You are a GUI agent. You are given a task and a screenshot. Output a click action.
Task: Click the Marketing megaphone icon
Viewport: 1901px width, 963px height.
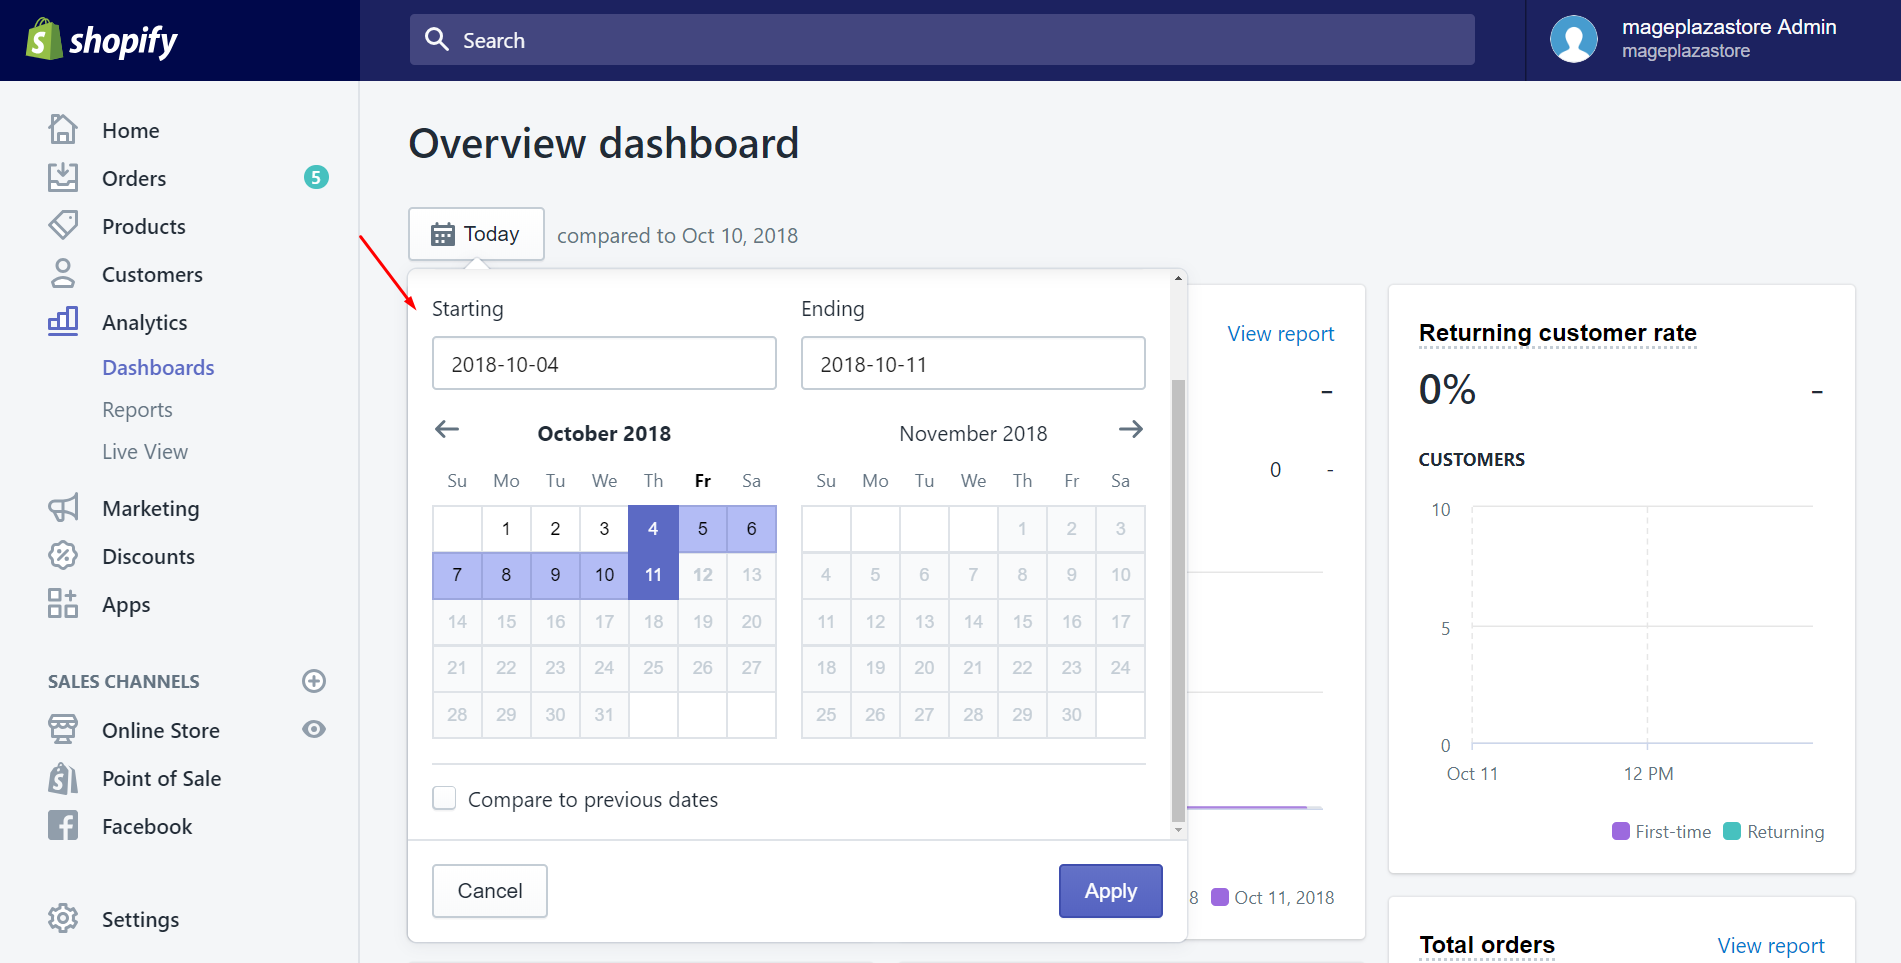tap(63, 507)
